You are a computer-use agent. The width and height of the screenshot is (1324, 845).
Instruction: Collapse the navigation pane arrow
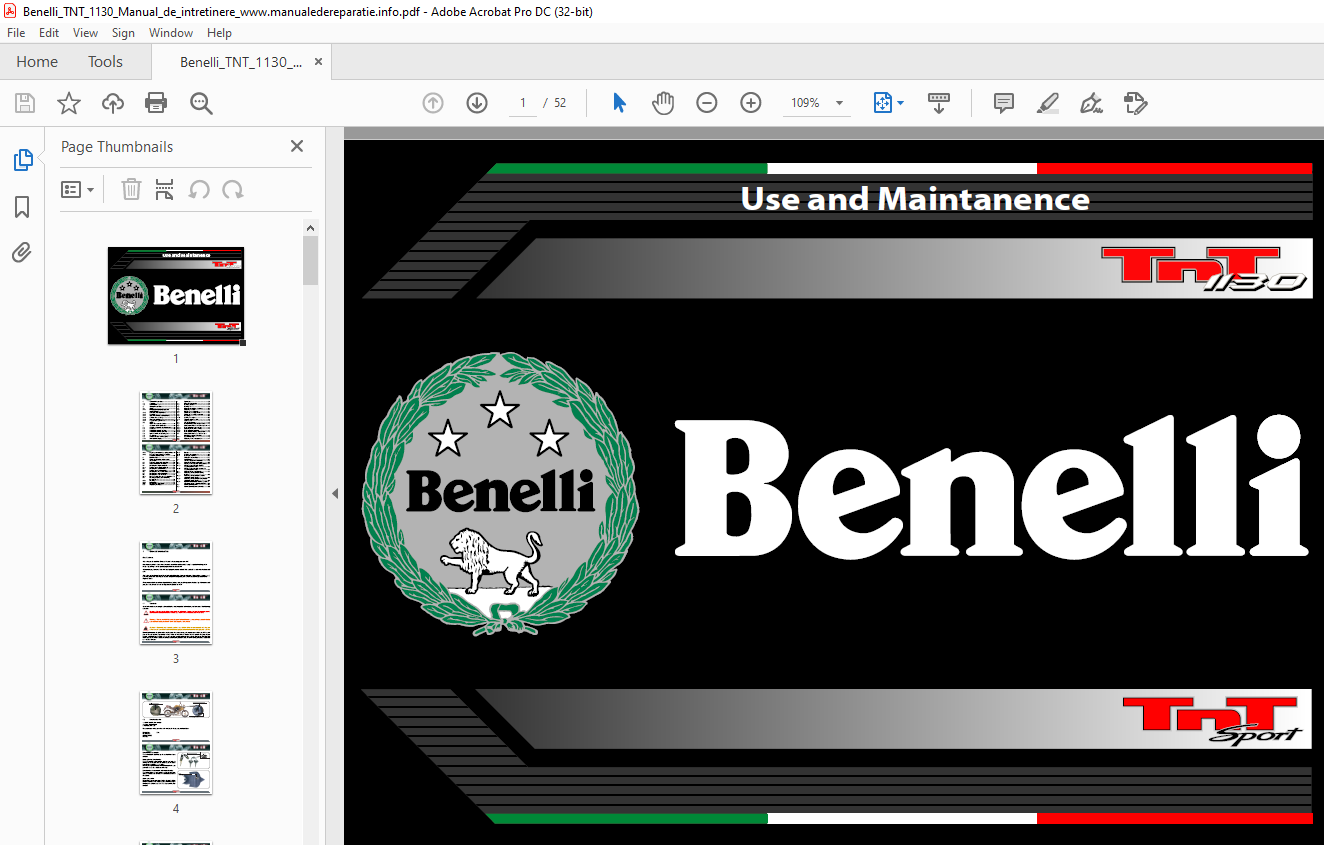(x=335, y=493)
